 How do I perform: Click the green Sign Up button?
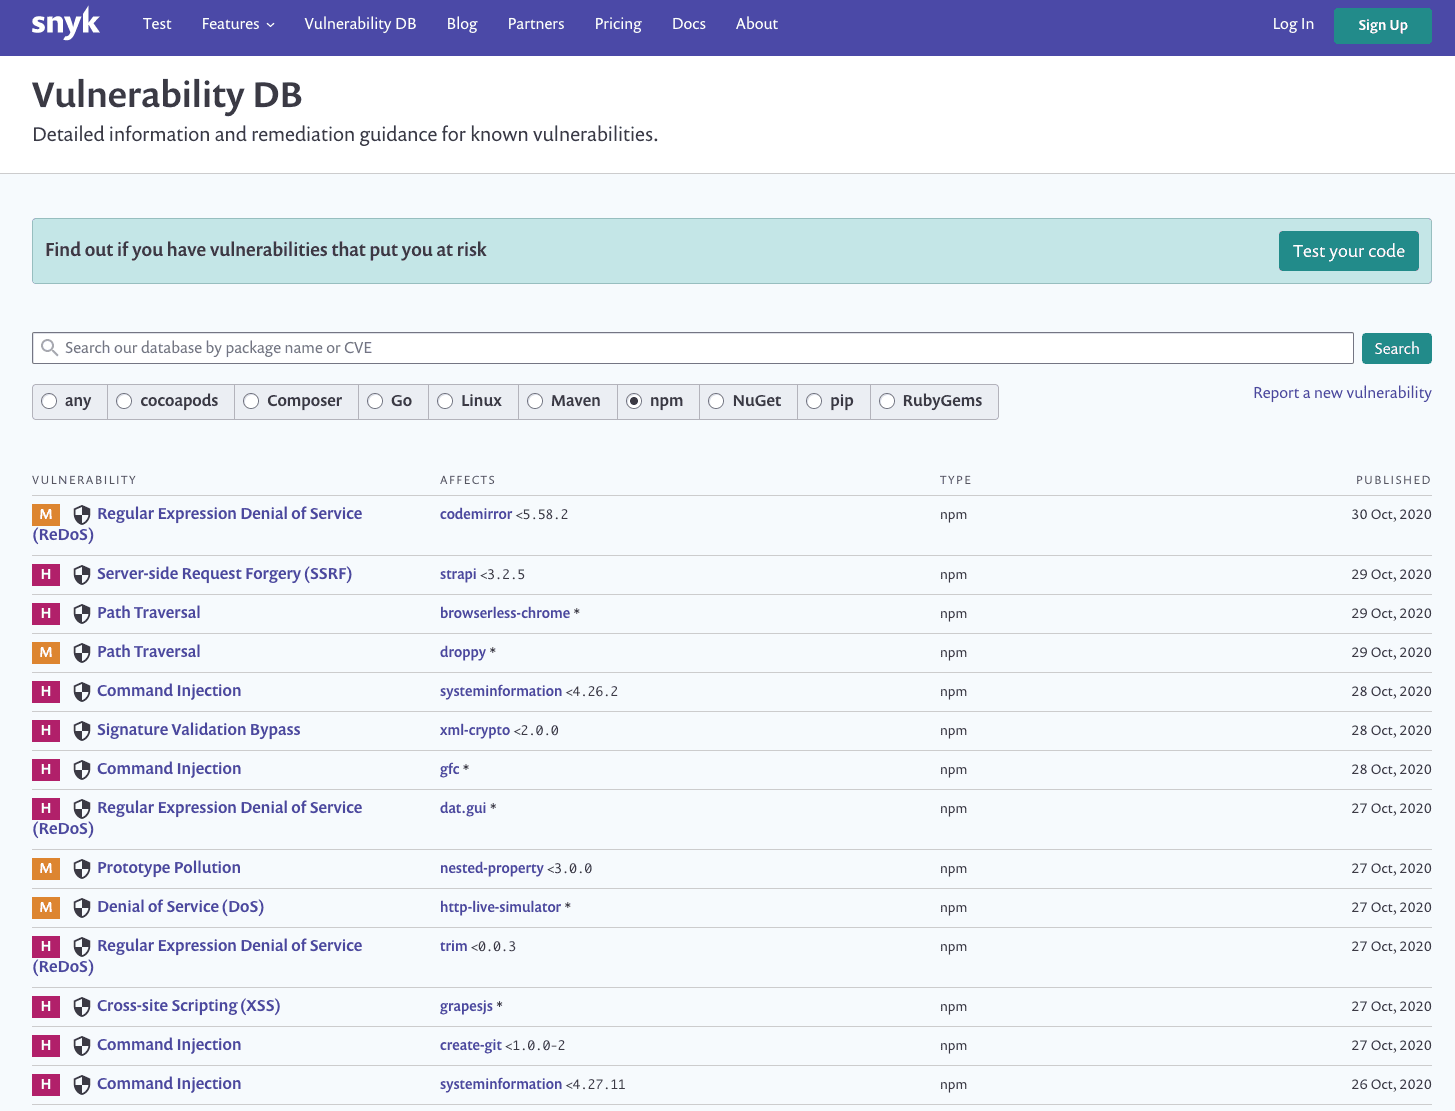click(1382, 25)
